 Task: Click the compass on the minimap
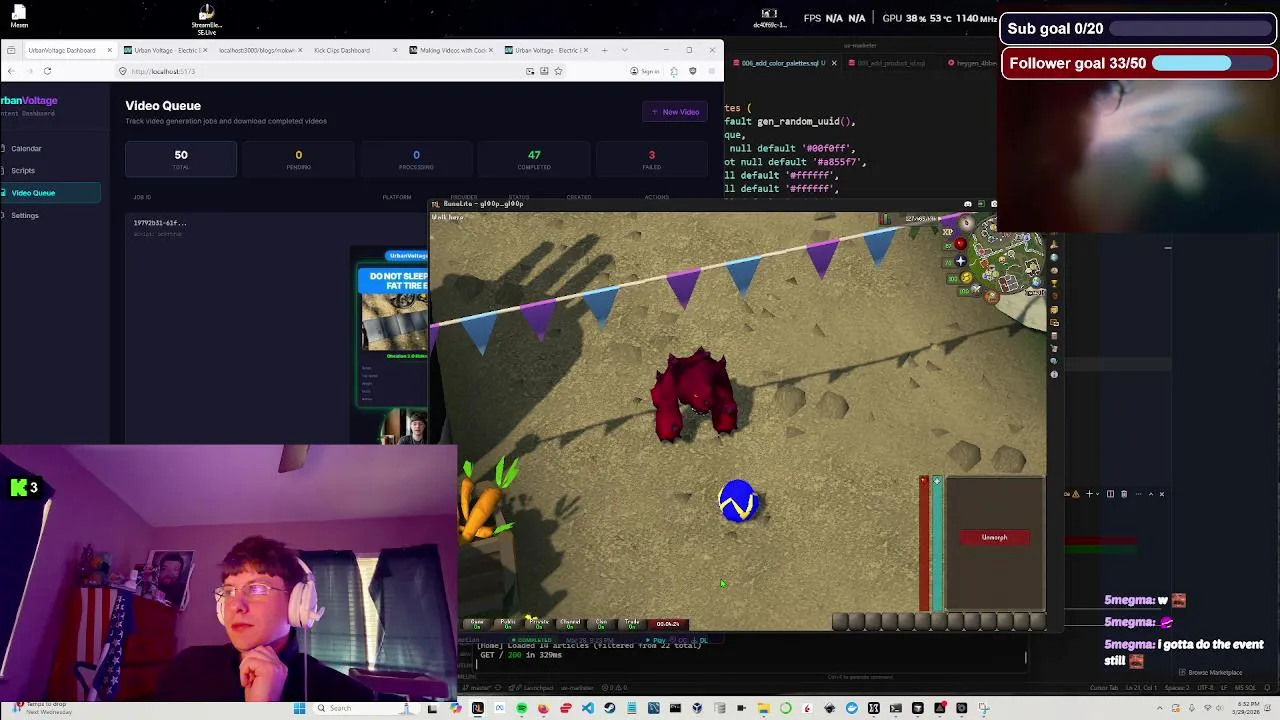966,222
